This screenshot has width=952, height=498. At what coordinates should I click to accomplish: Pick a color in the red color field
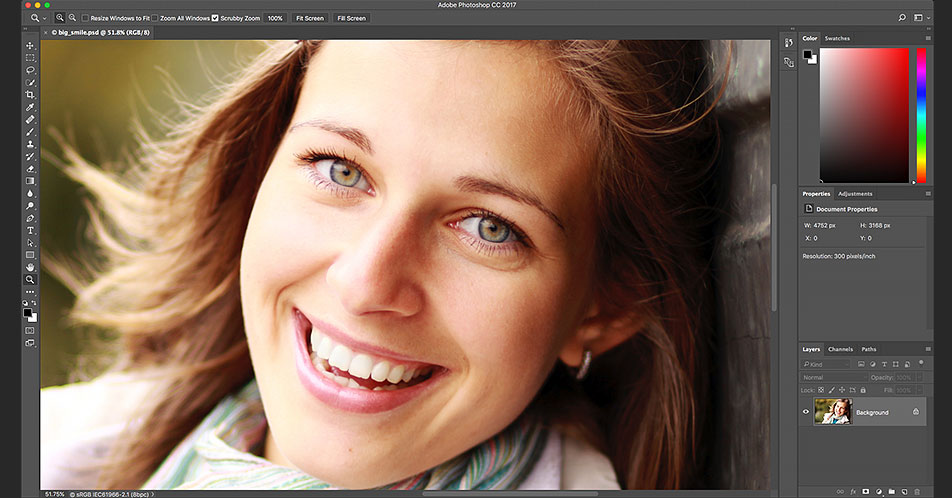[x=864, y=115]
